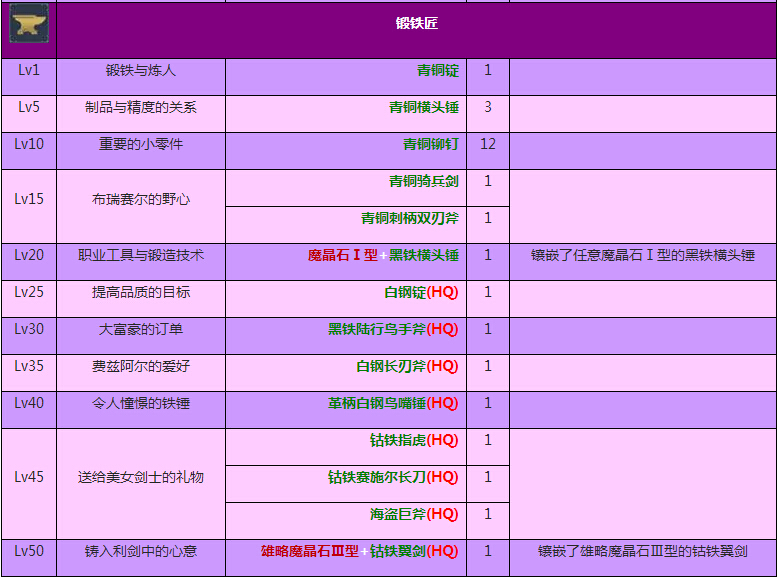Open the 钴铁赛施尔长刀(HQ) item link
This screenshot has height=577, width=778.
coord(393,477)
